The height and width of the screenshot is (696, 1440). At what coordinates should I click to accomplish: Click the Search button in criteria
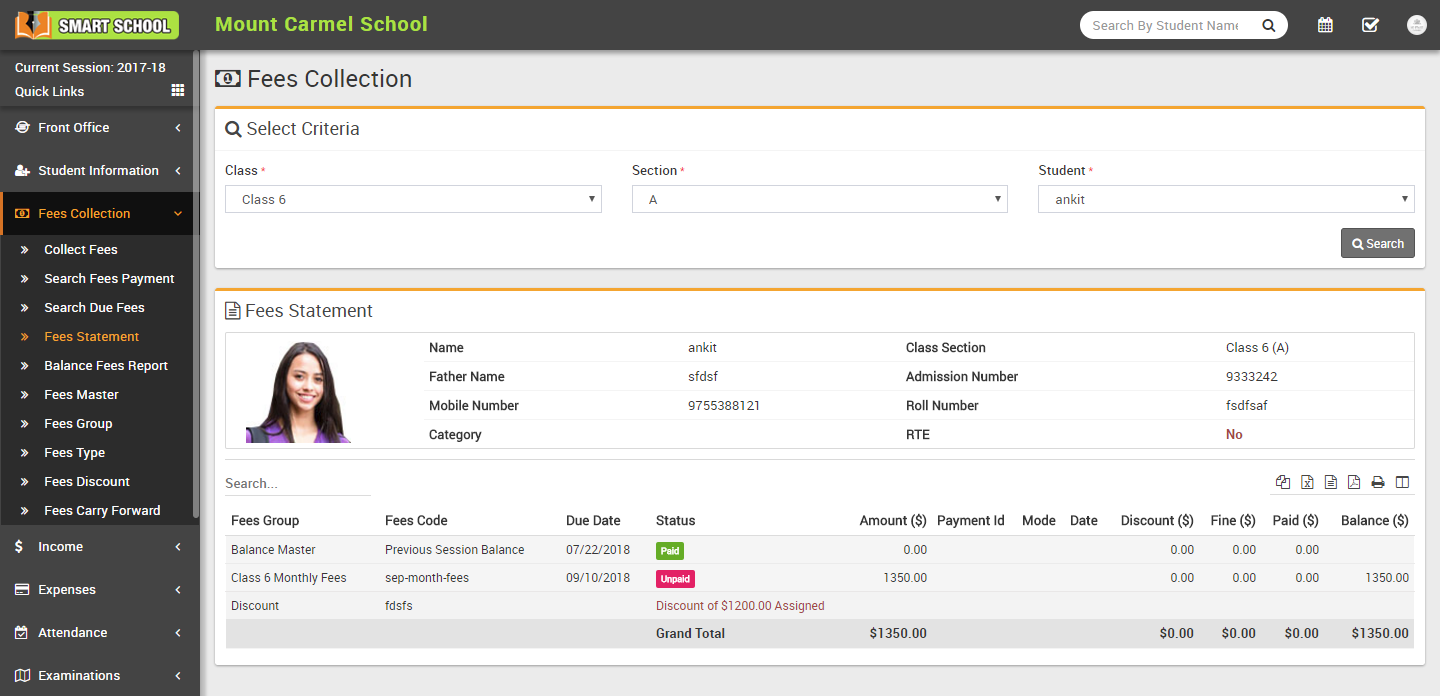coord(1377,243)
